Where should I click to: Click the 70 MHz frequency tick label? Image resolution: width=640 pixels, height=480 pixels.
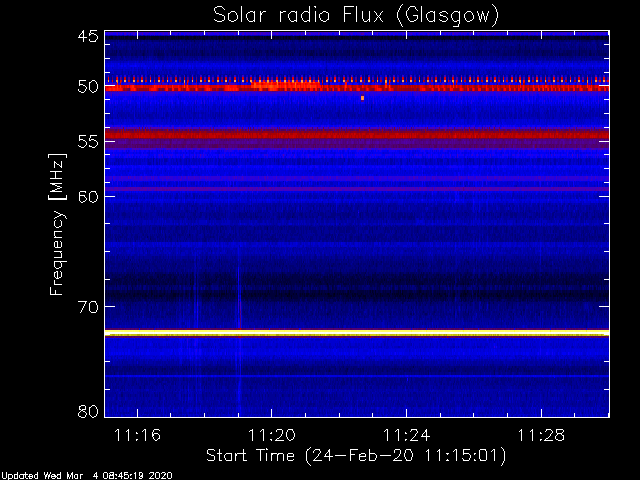(x=88, y=307)
